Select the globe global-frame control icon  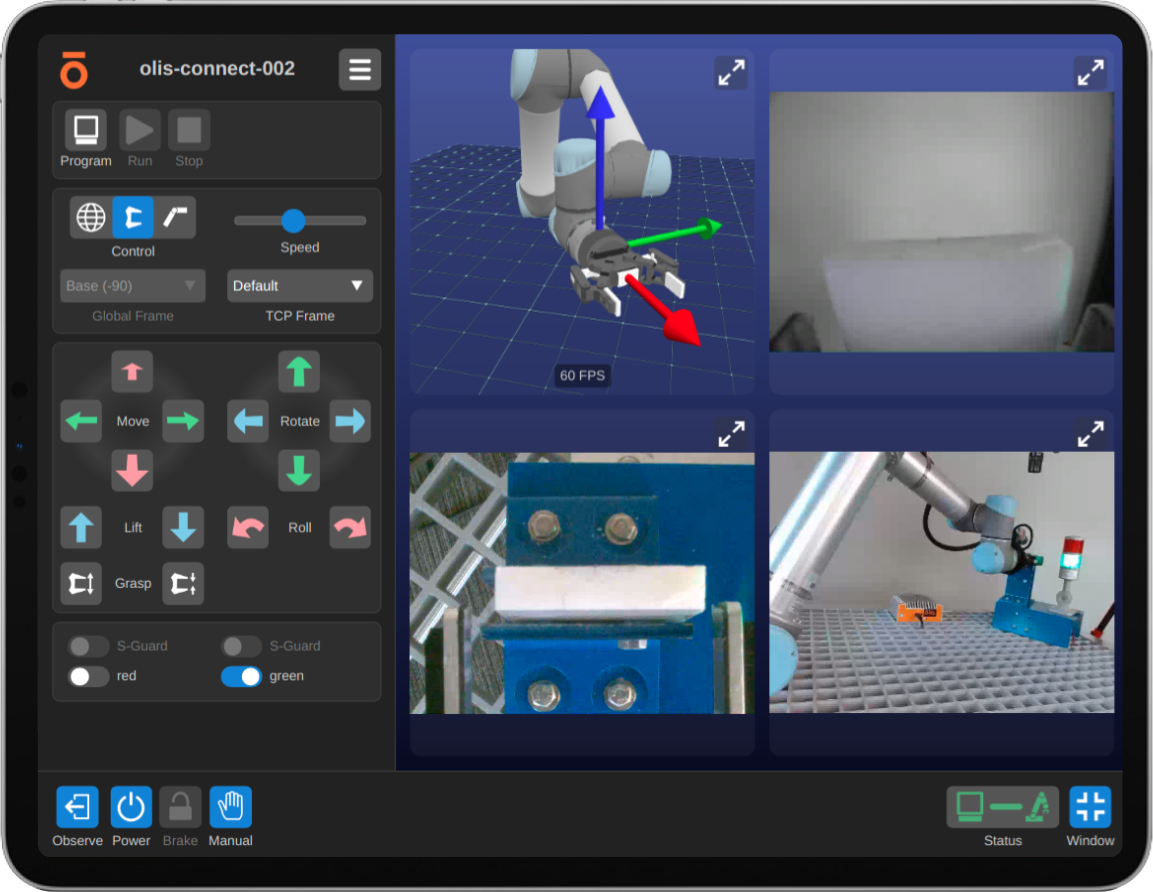click(90, 217)
